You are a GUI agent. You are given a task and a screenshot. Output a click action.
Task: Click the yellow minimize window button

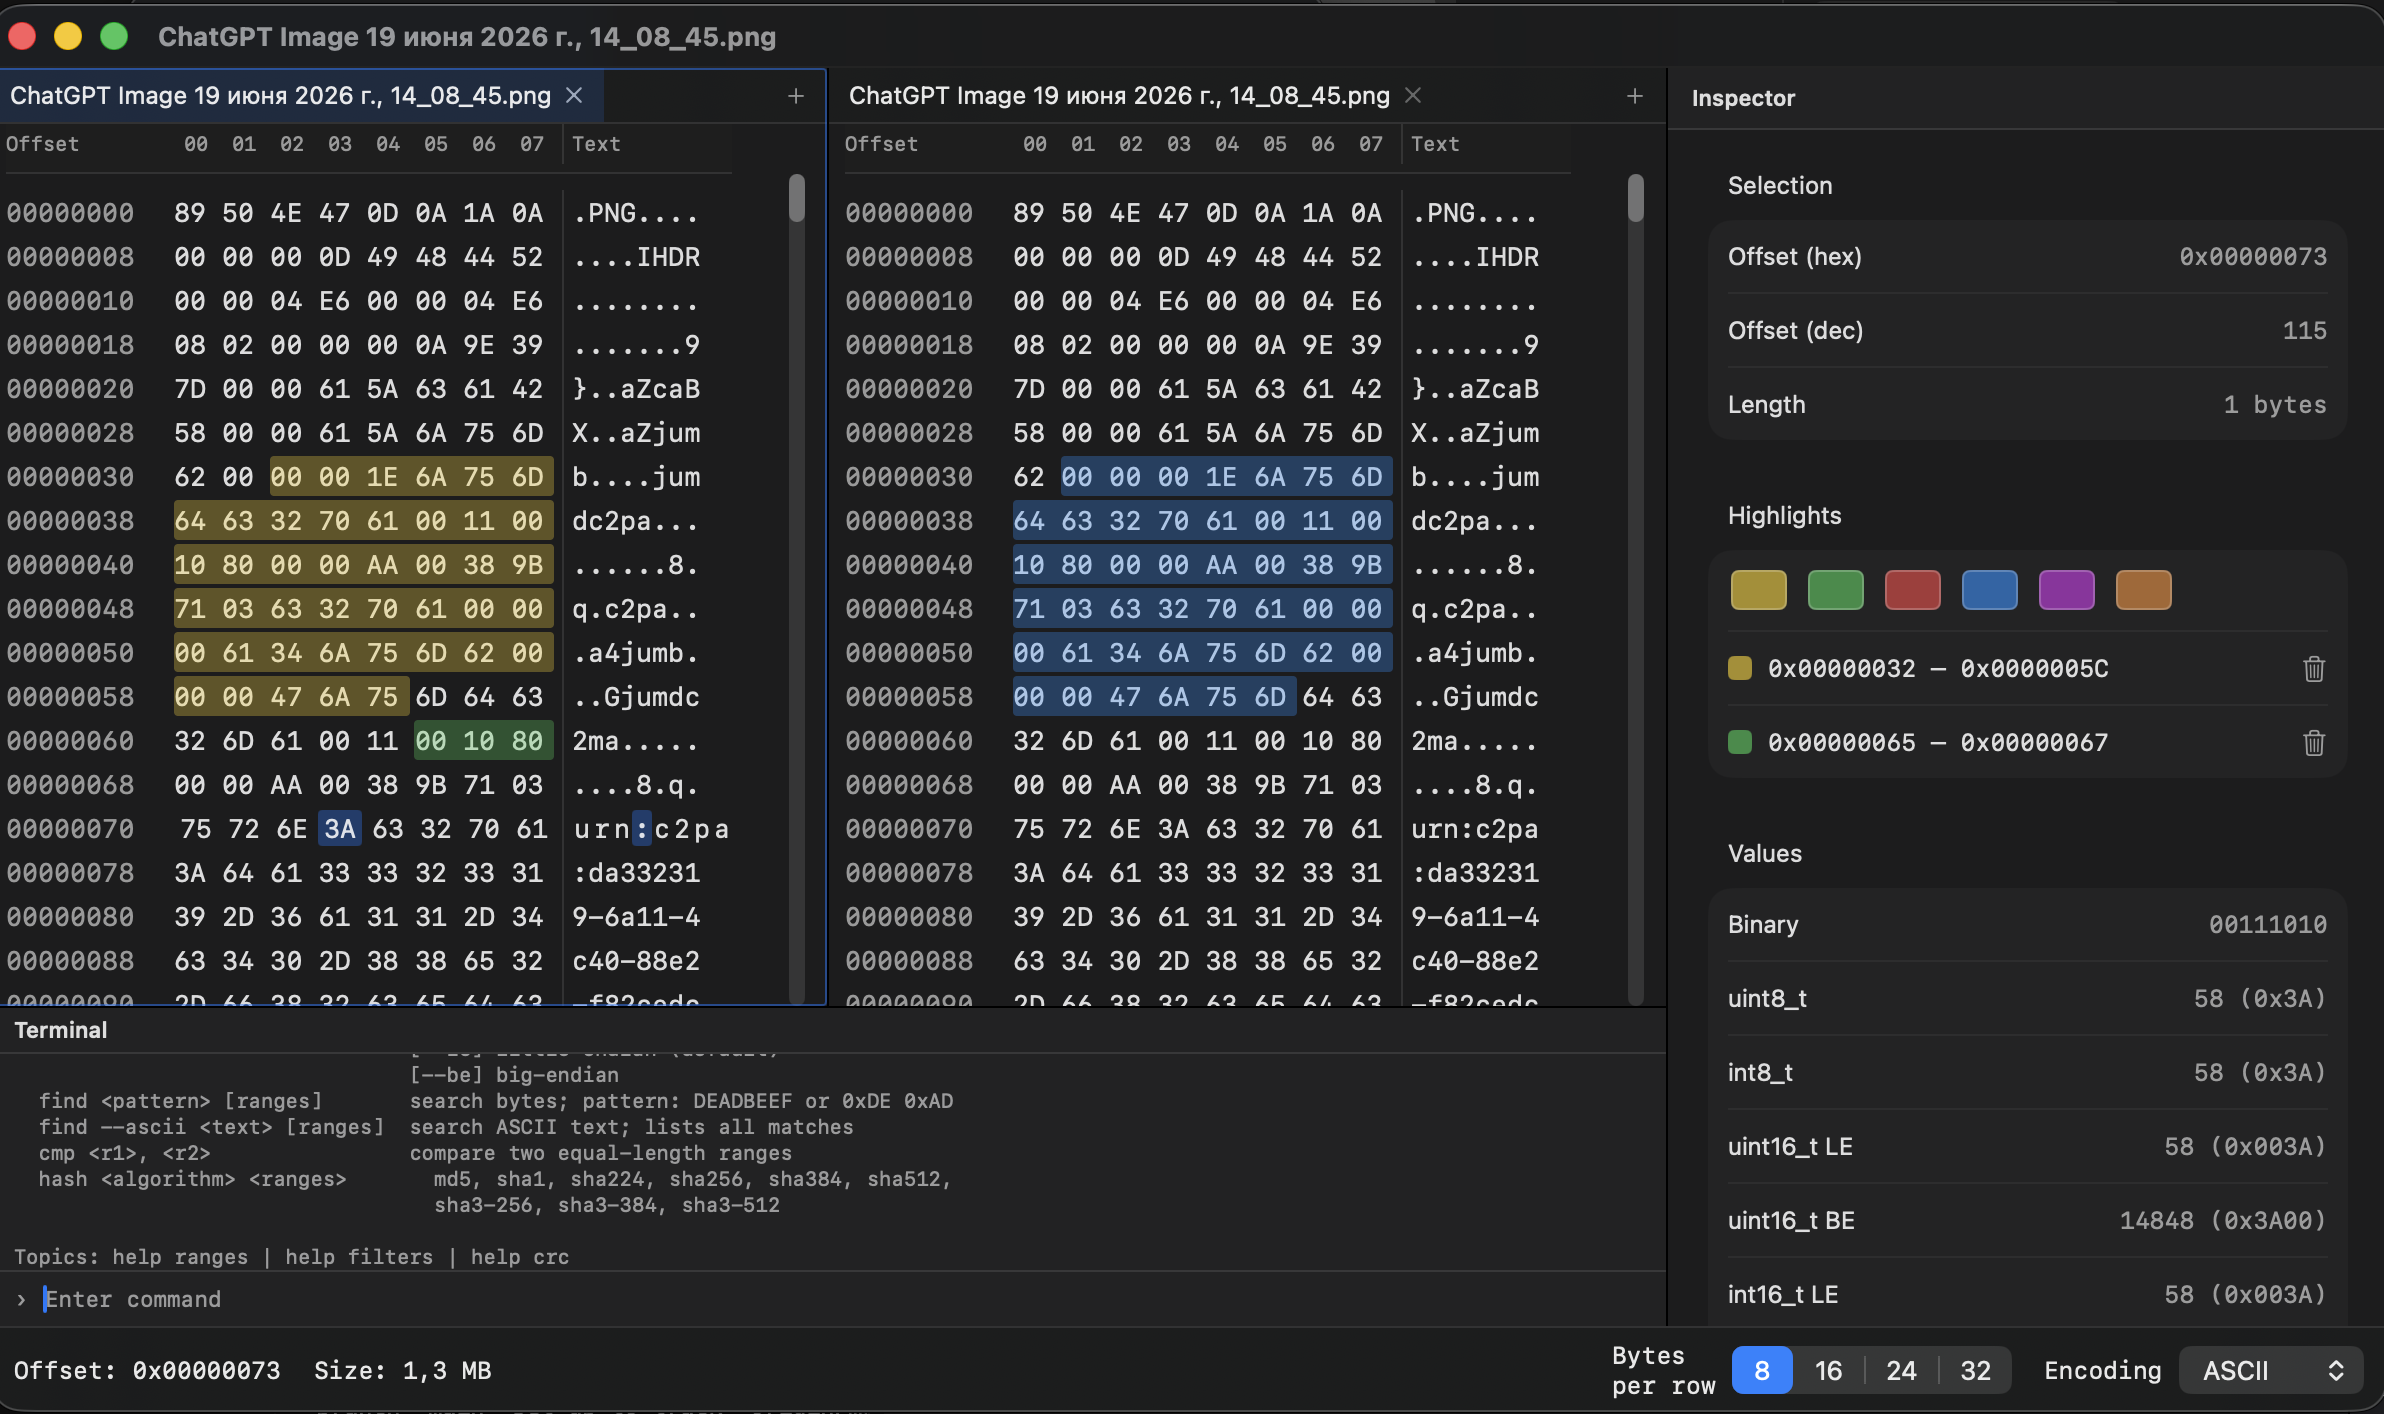tap(68, 37)
